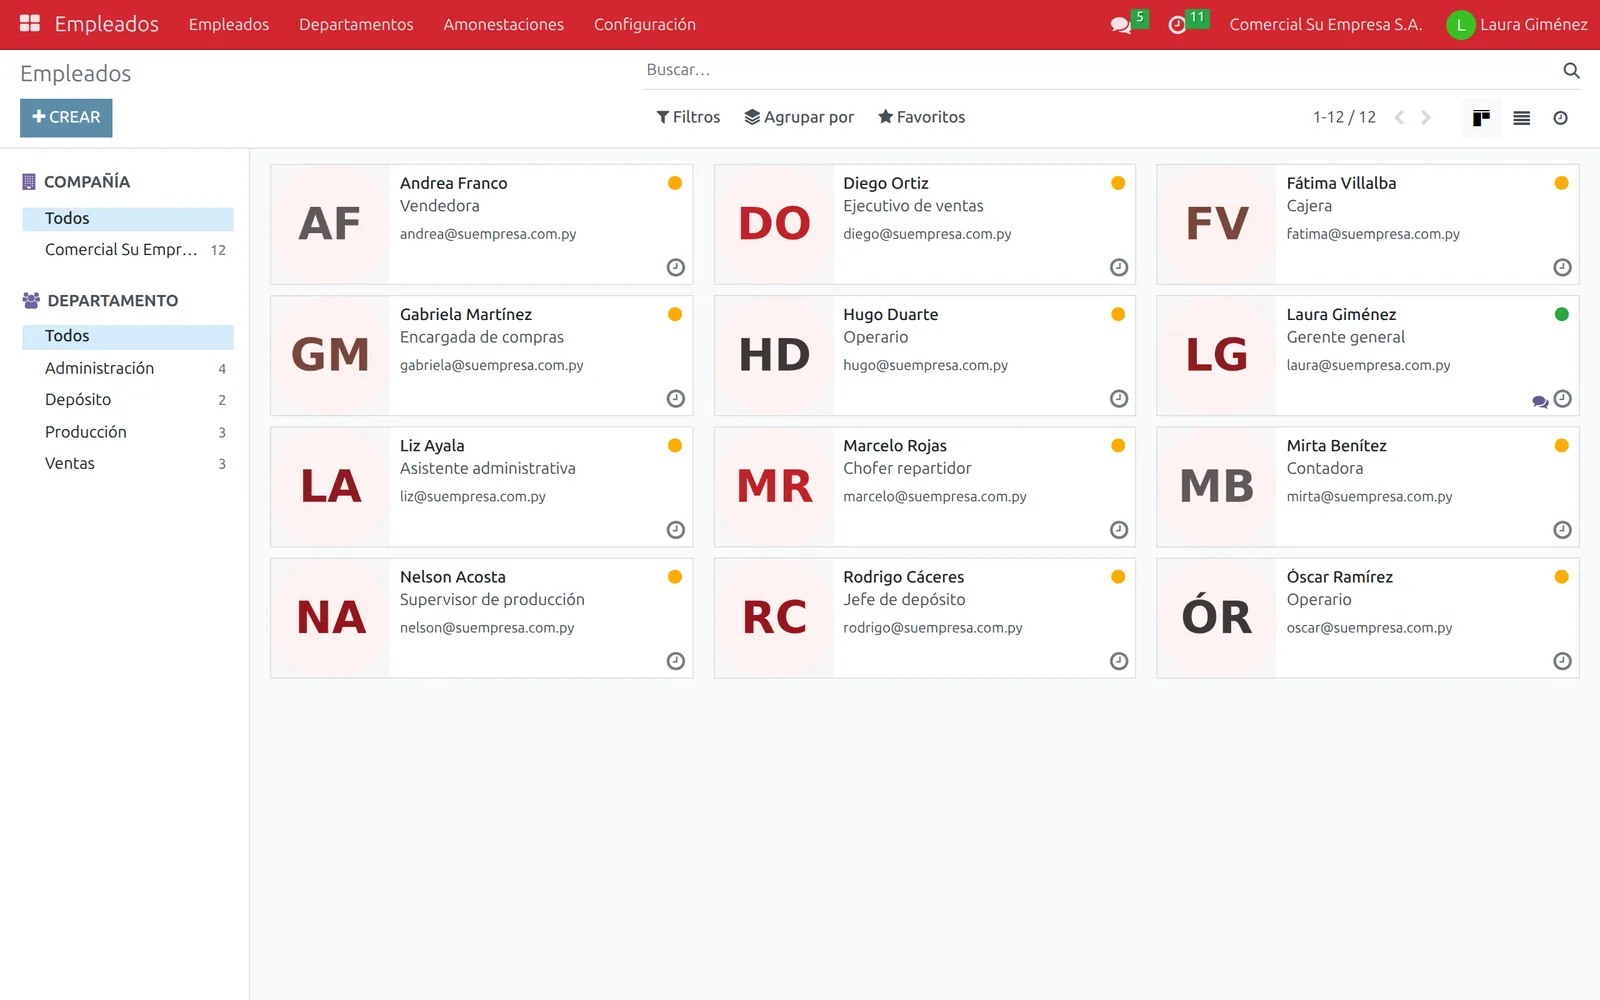
Task: Open the activities clock icon with badge 11
Action: click(x=1186, y=23)
